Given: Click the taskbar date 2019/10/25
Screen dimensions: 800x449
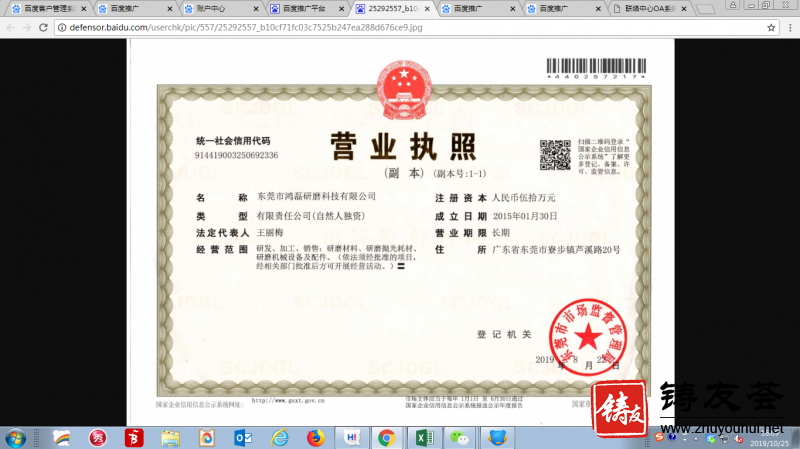Looking at the screenshot, I should point(769,443).
